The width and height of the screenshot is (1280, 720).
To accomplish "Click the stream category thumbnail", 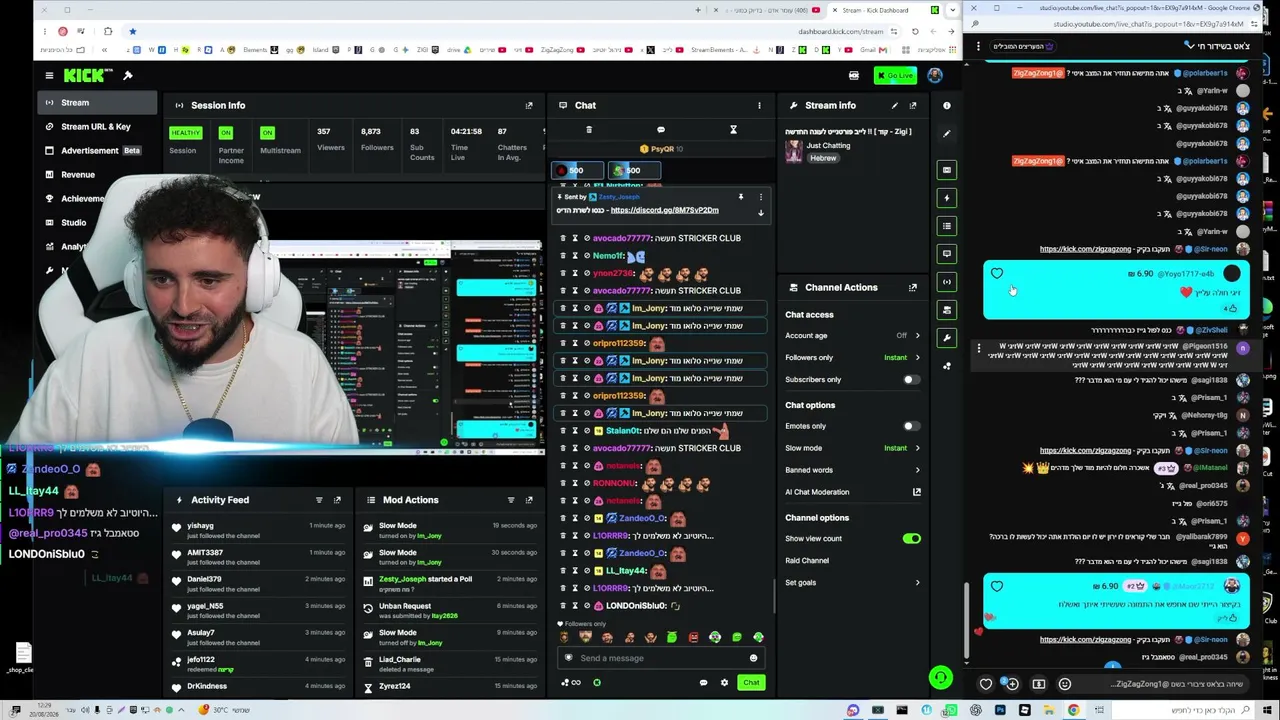I will click(794, 151).
